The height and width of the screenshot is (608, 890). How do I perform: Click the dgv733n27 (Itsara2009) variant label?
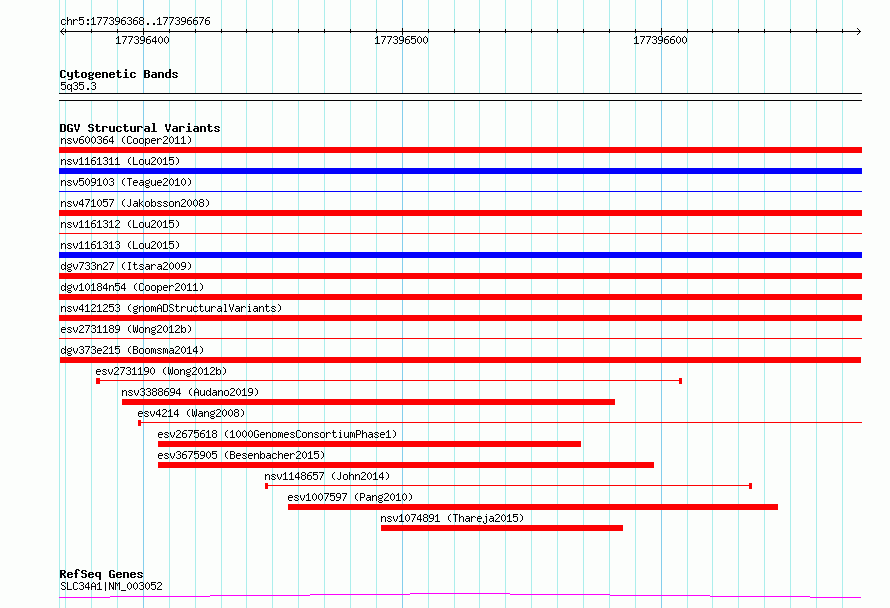126,266
